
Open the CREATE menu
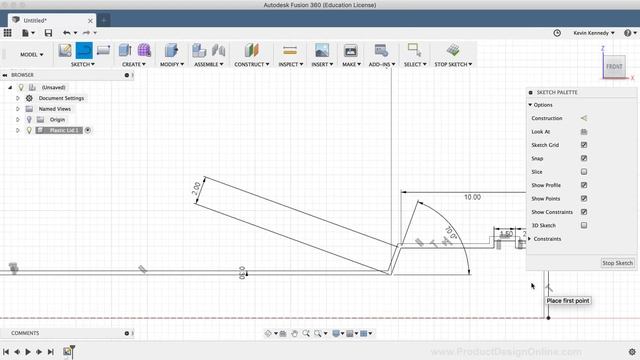coord(134,64)
